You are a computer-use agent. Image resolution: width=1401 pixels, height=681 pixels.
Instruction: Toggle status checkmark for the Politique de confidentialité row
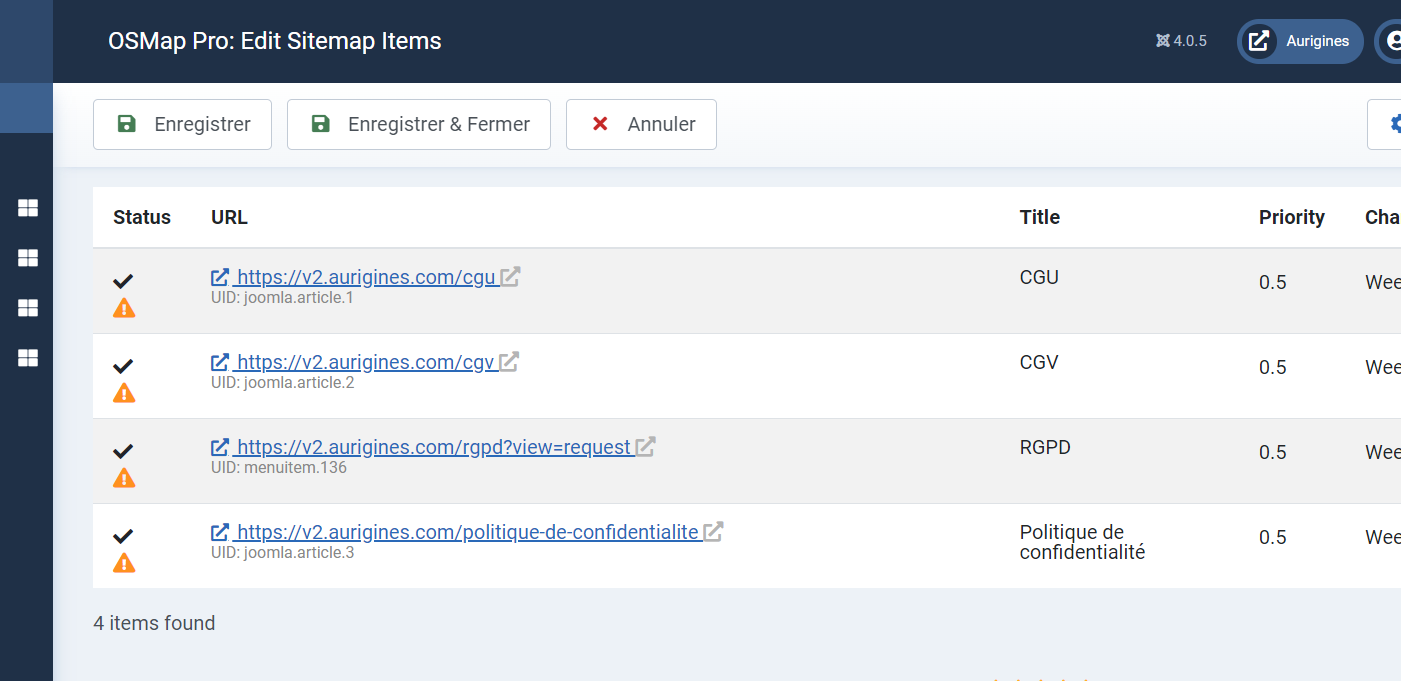[x=124, y=536]
